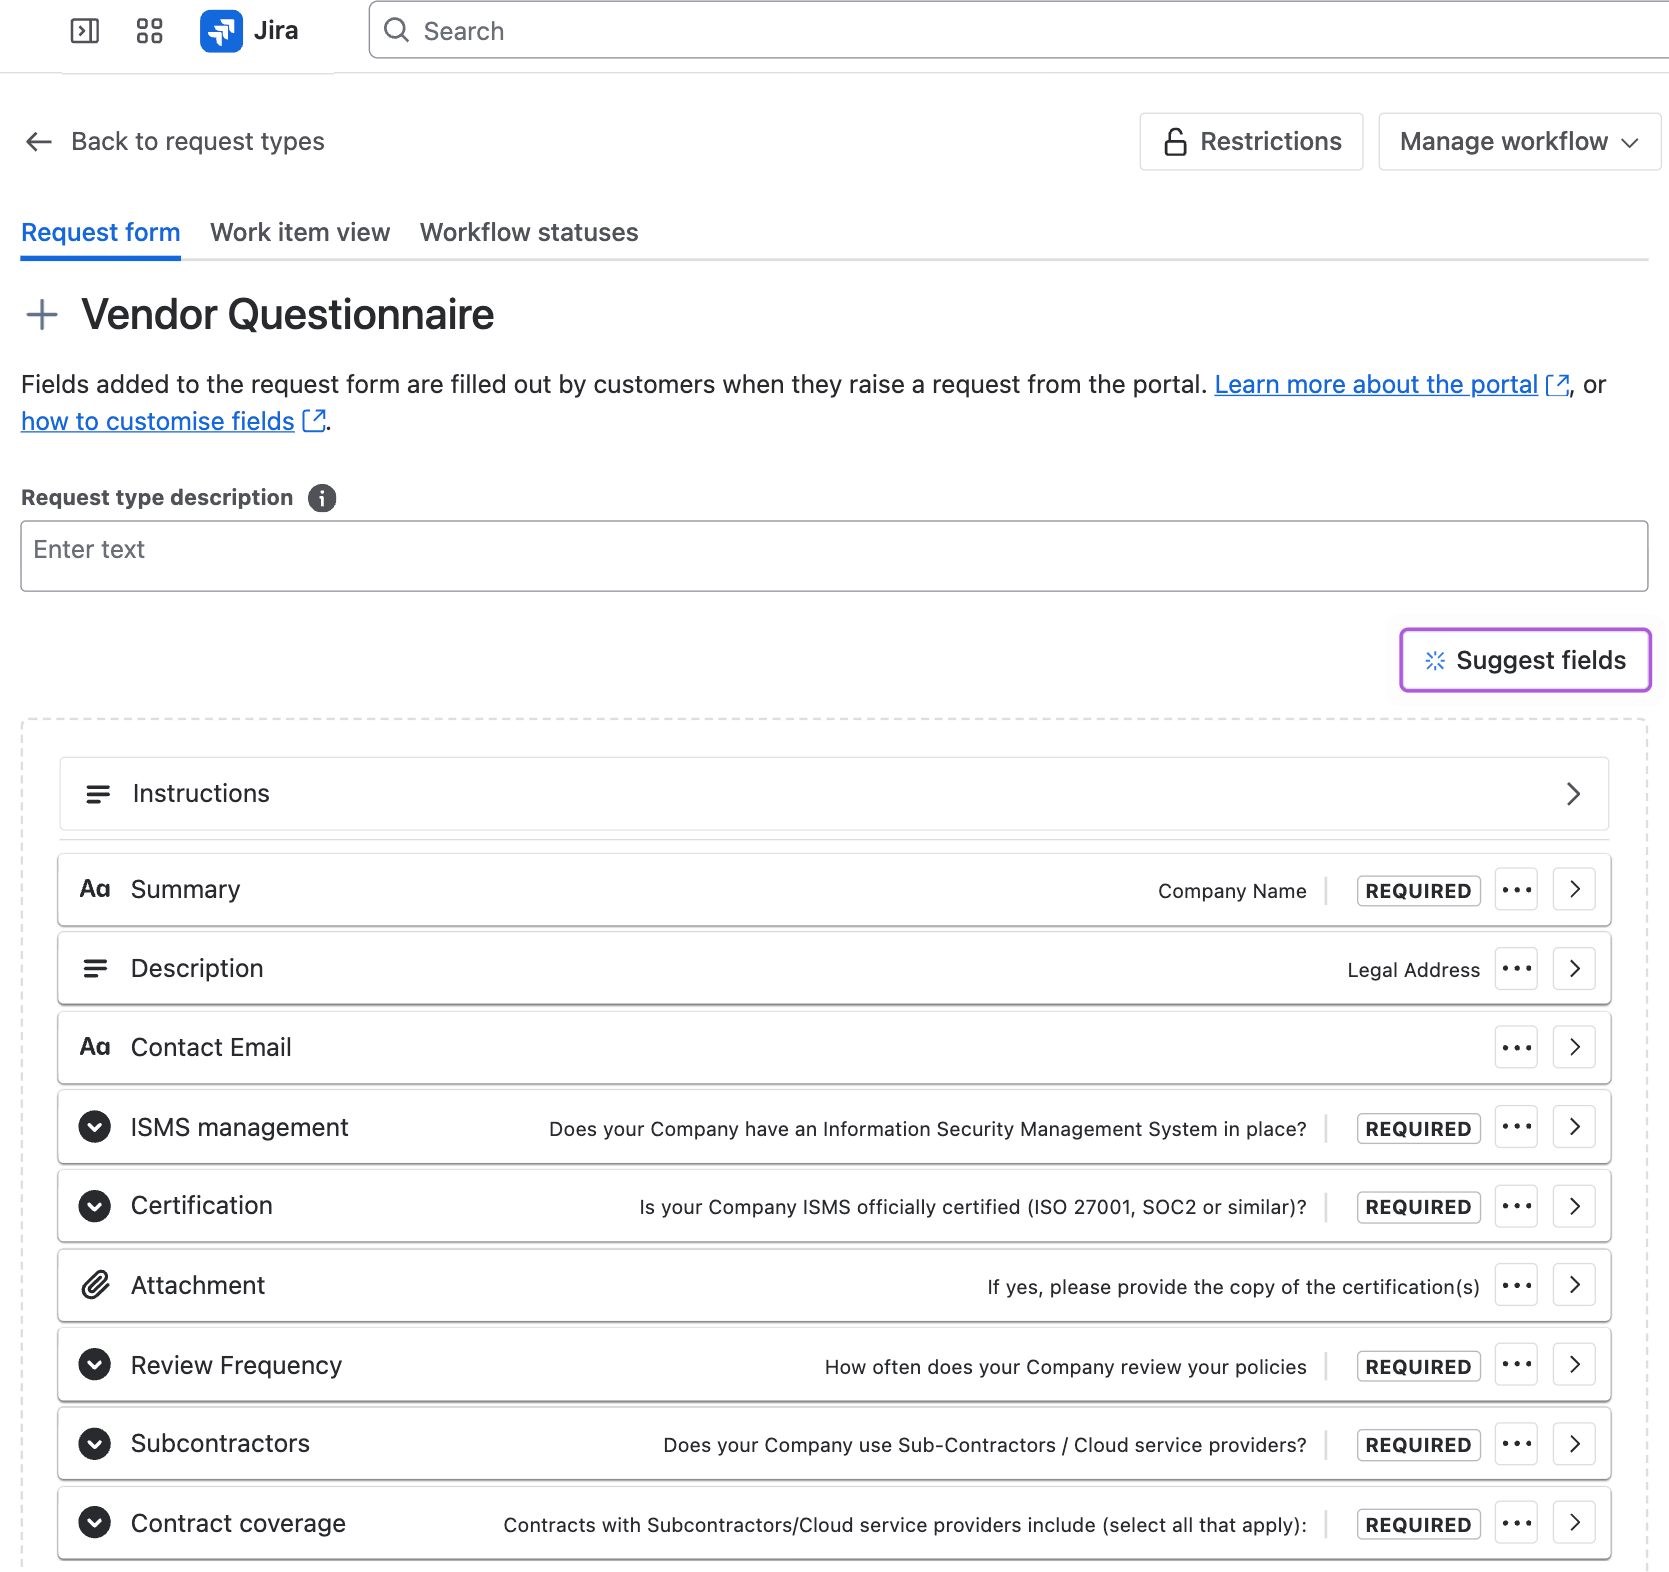The image size is (1669, 1572).
Task: Open the Manage workflow dropdown
Action: click(x=1518, y=142)
